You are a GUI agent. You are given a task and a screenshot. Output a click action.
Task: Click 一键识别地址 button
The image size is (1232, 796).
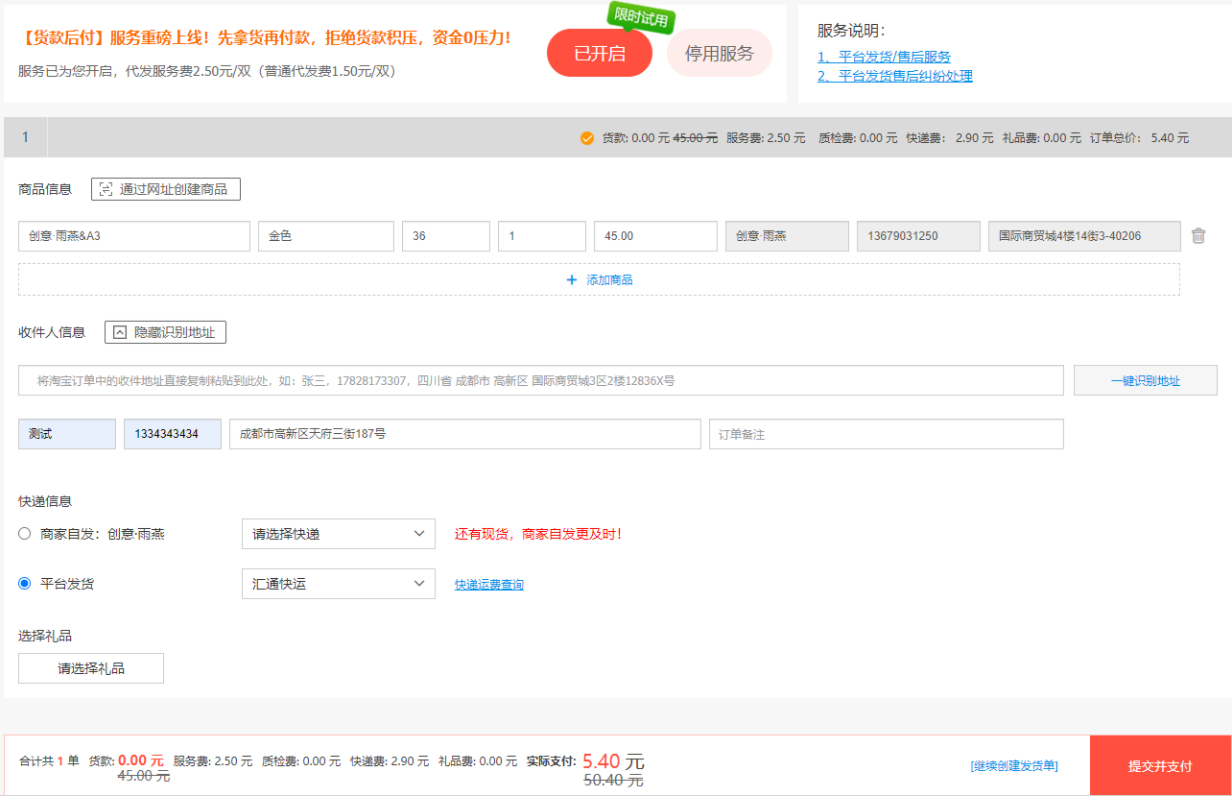tap(1145, 381)
